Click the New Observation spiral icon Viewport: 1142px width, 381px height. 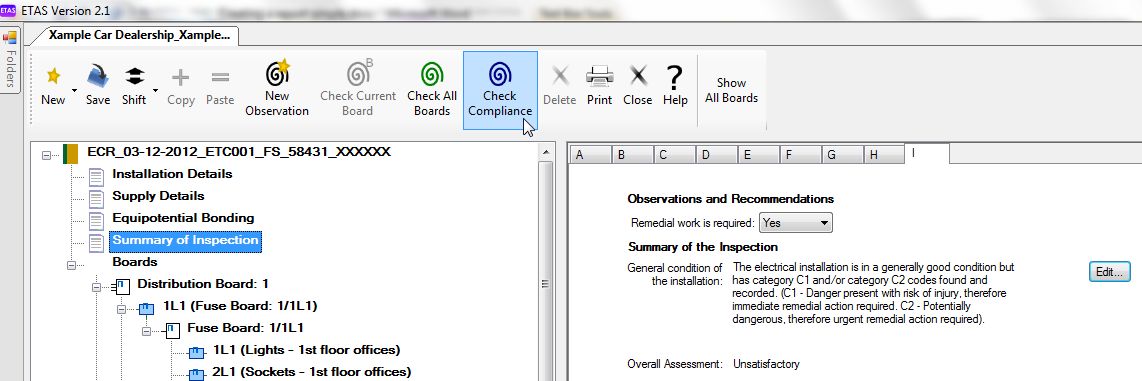coord(277,73)
